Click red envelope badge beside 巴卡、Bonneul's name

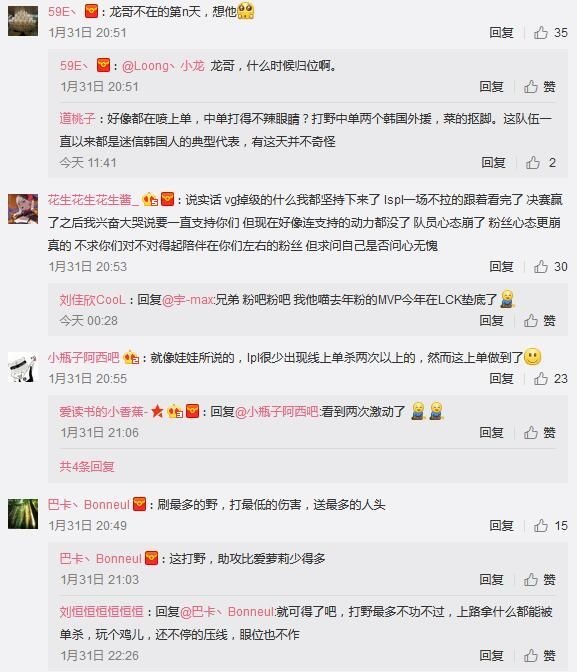[x=140, y=504]
